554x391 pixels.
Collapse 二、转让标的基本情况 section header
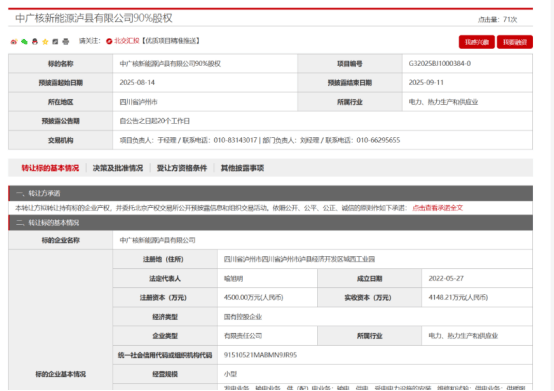point(271,223)
